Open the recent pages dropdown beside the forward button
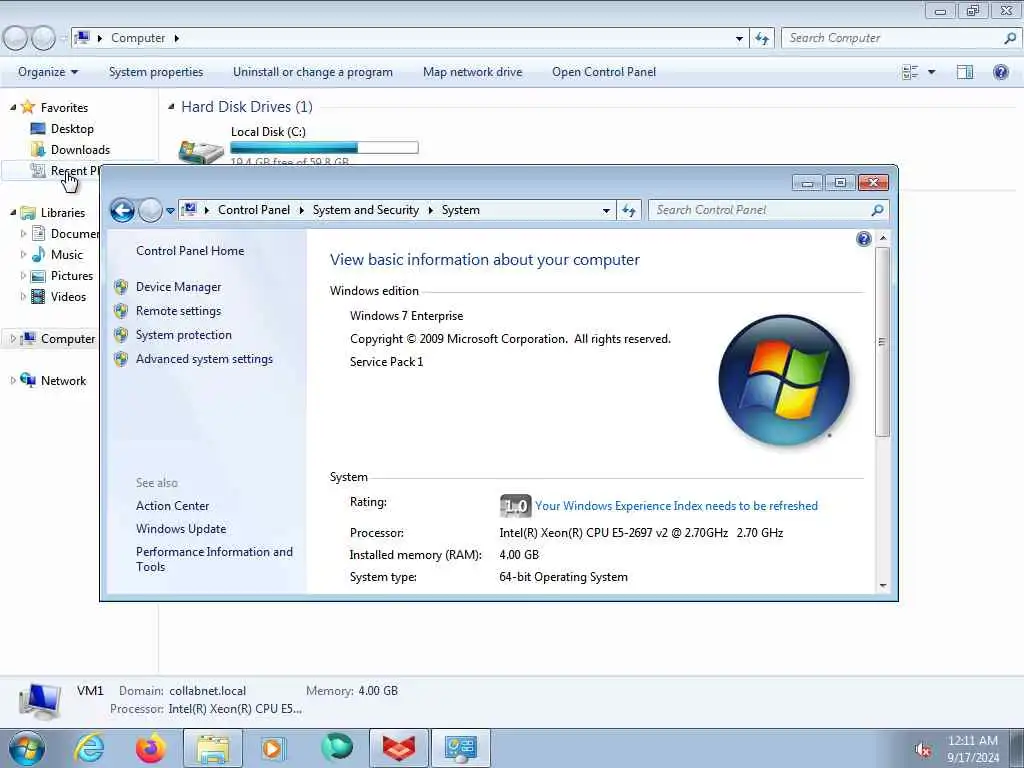This screenshot has width=1024, height=768. (170, 210)
